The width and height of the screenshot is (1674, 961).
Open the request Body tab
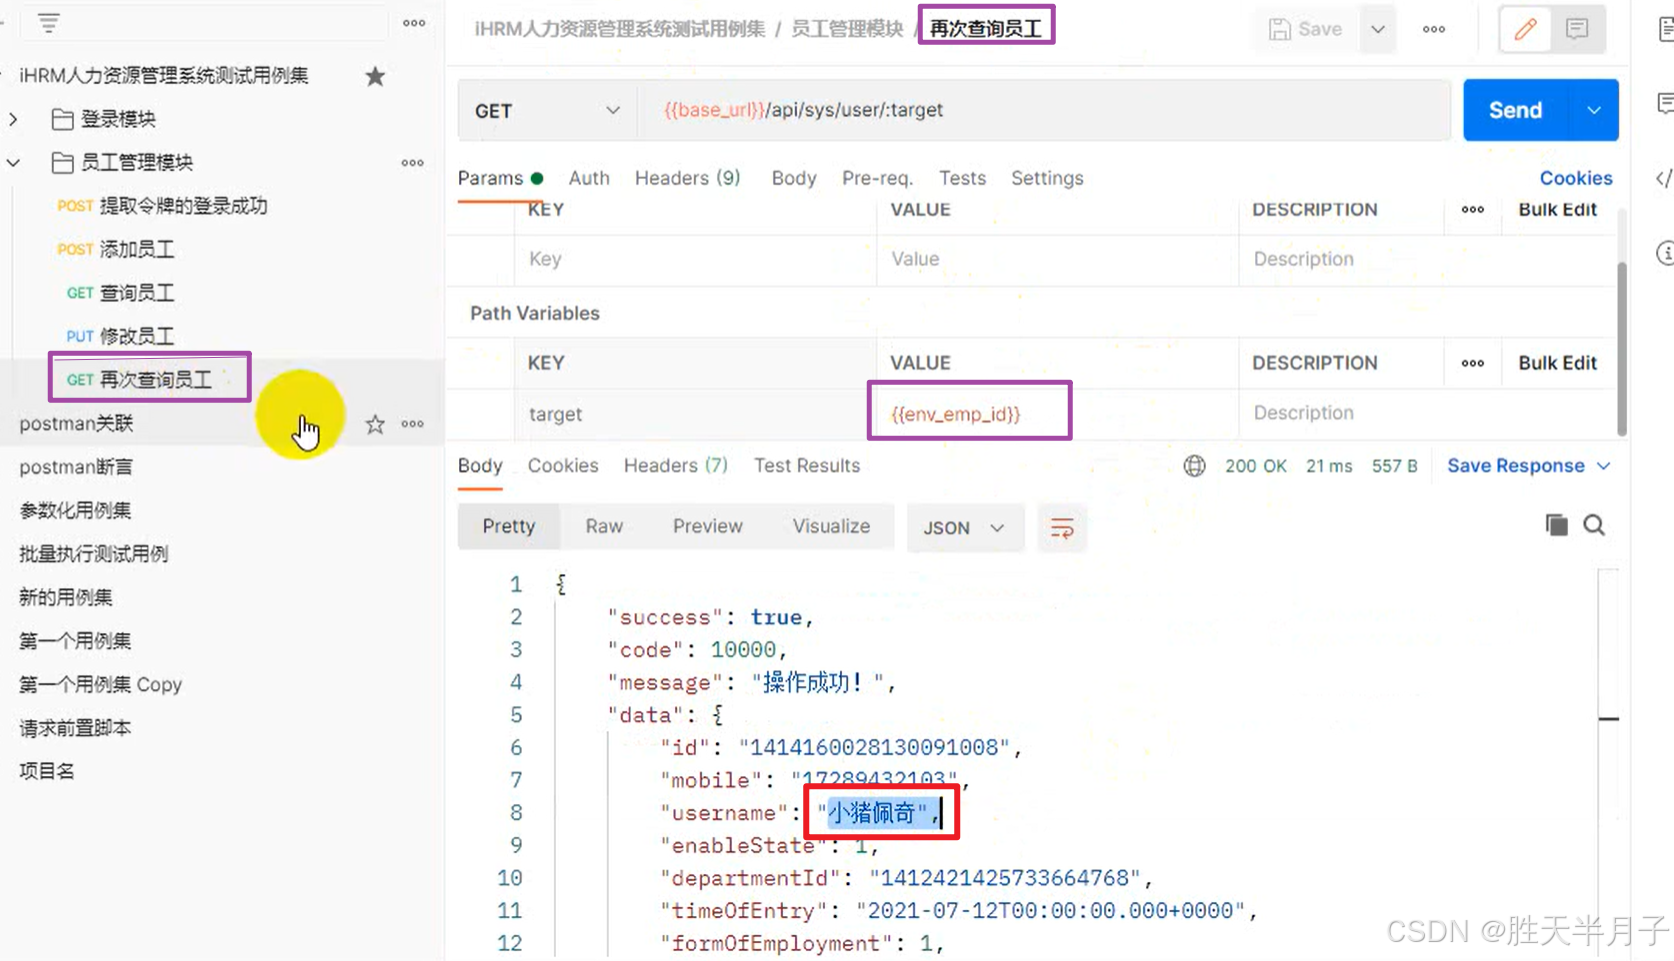[x=794, y=178]
